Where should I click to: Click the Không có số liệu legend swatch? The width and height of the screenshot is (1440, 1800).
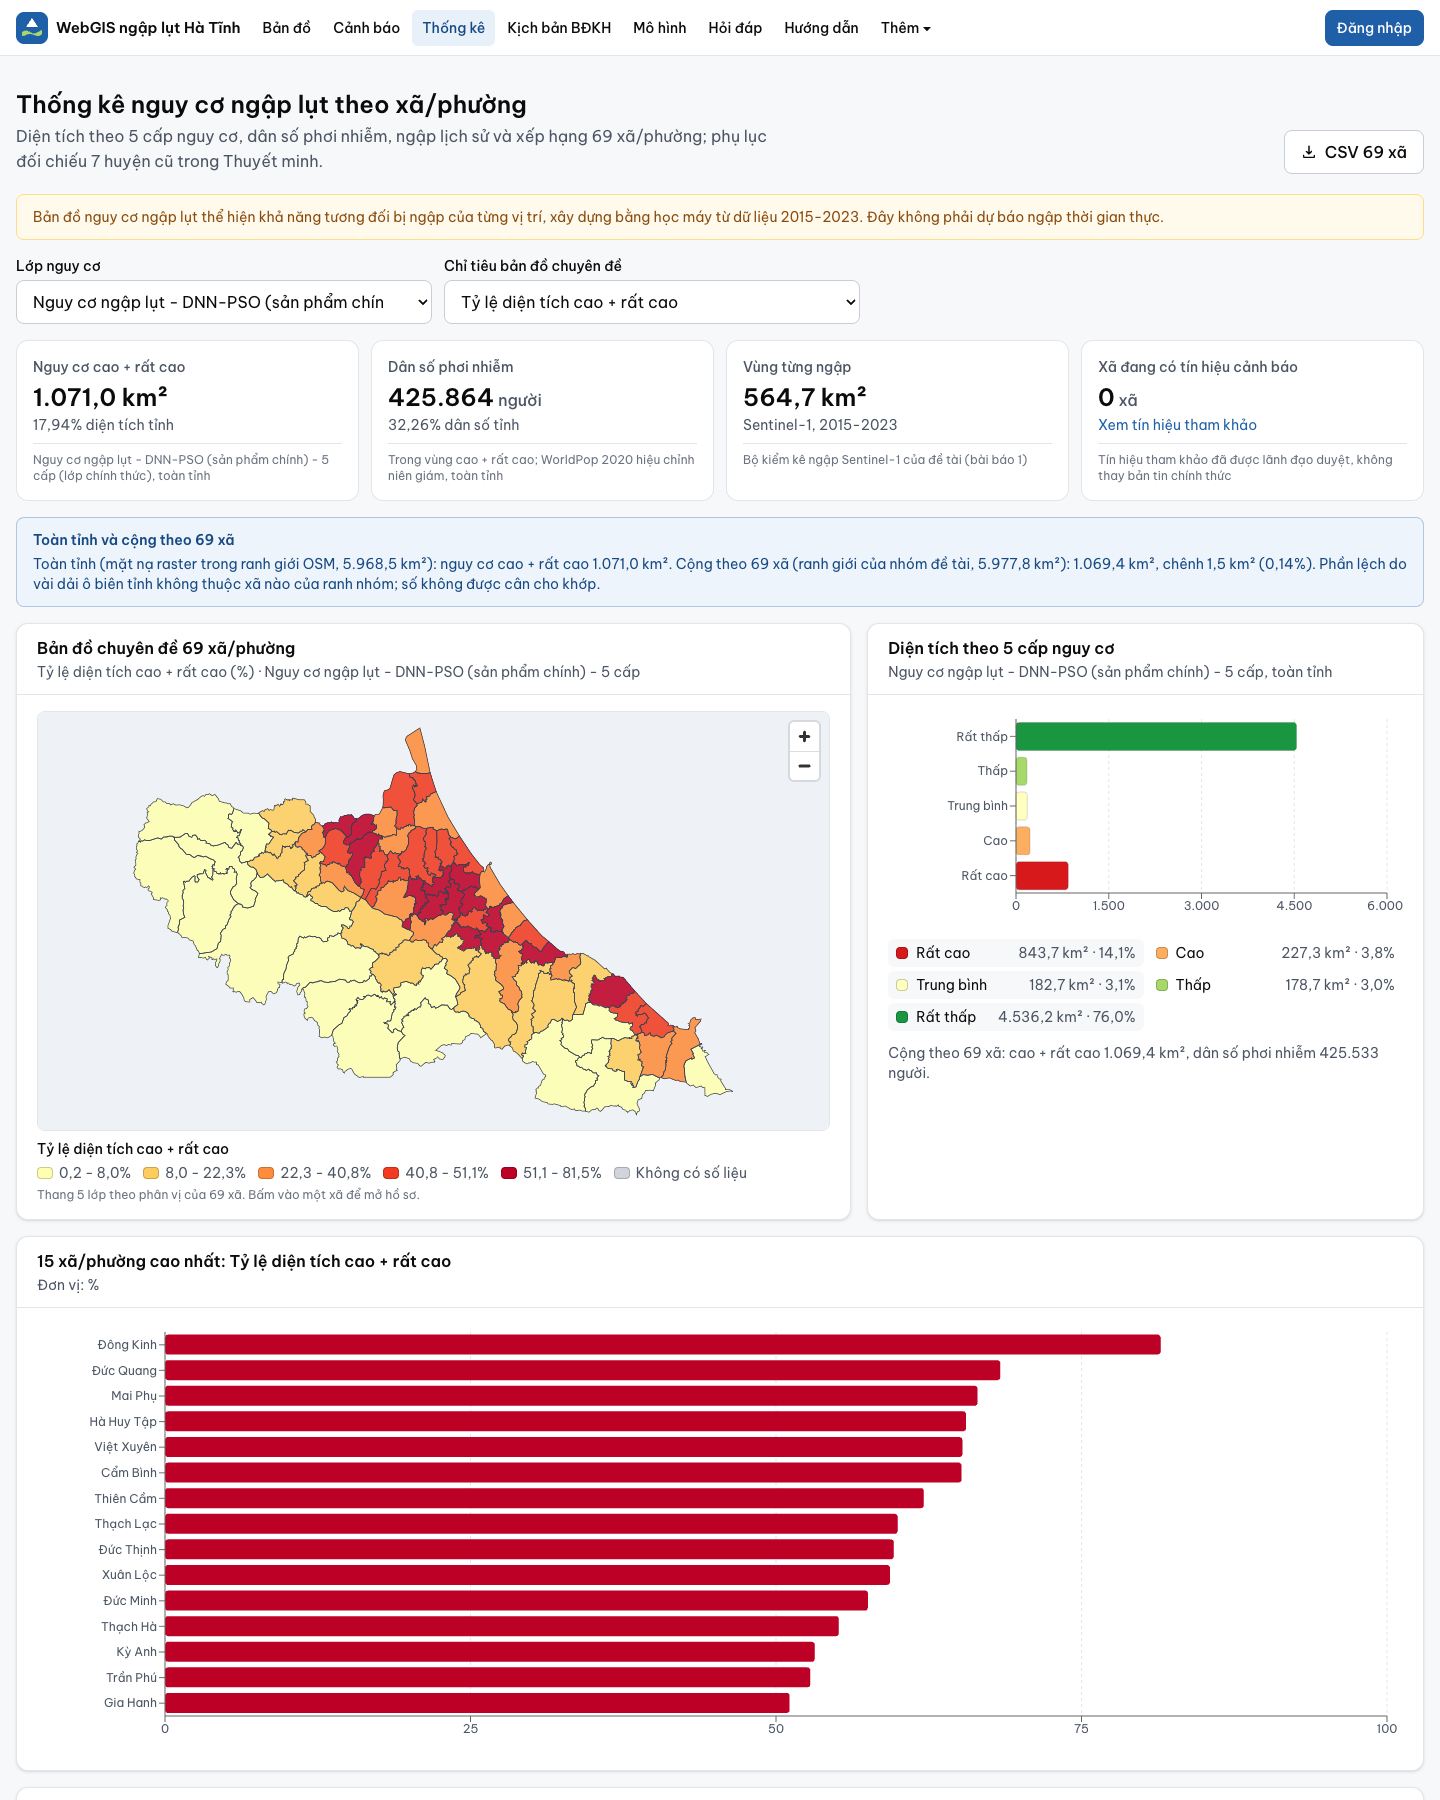point(622,1173)
